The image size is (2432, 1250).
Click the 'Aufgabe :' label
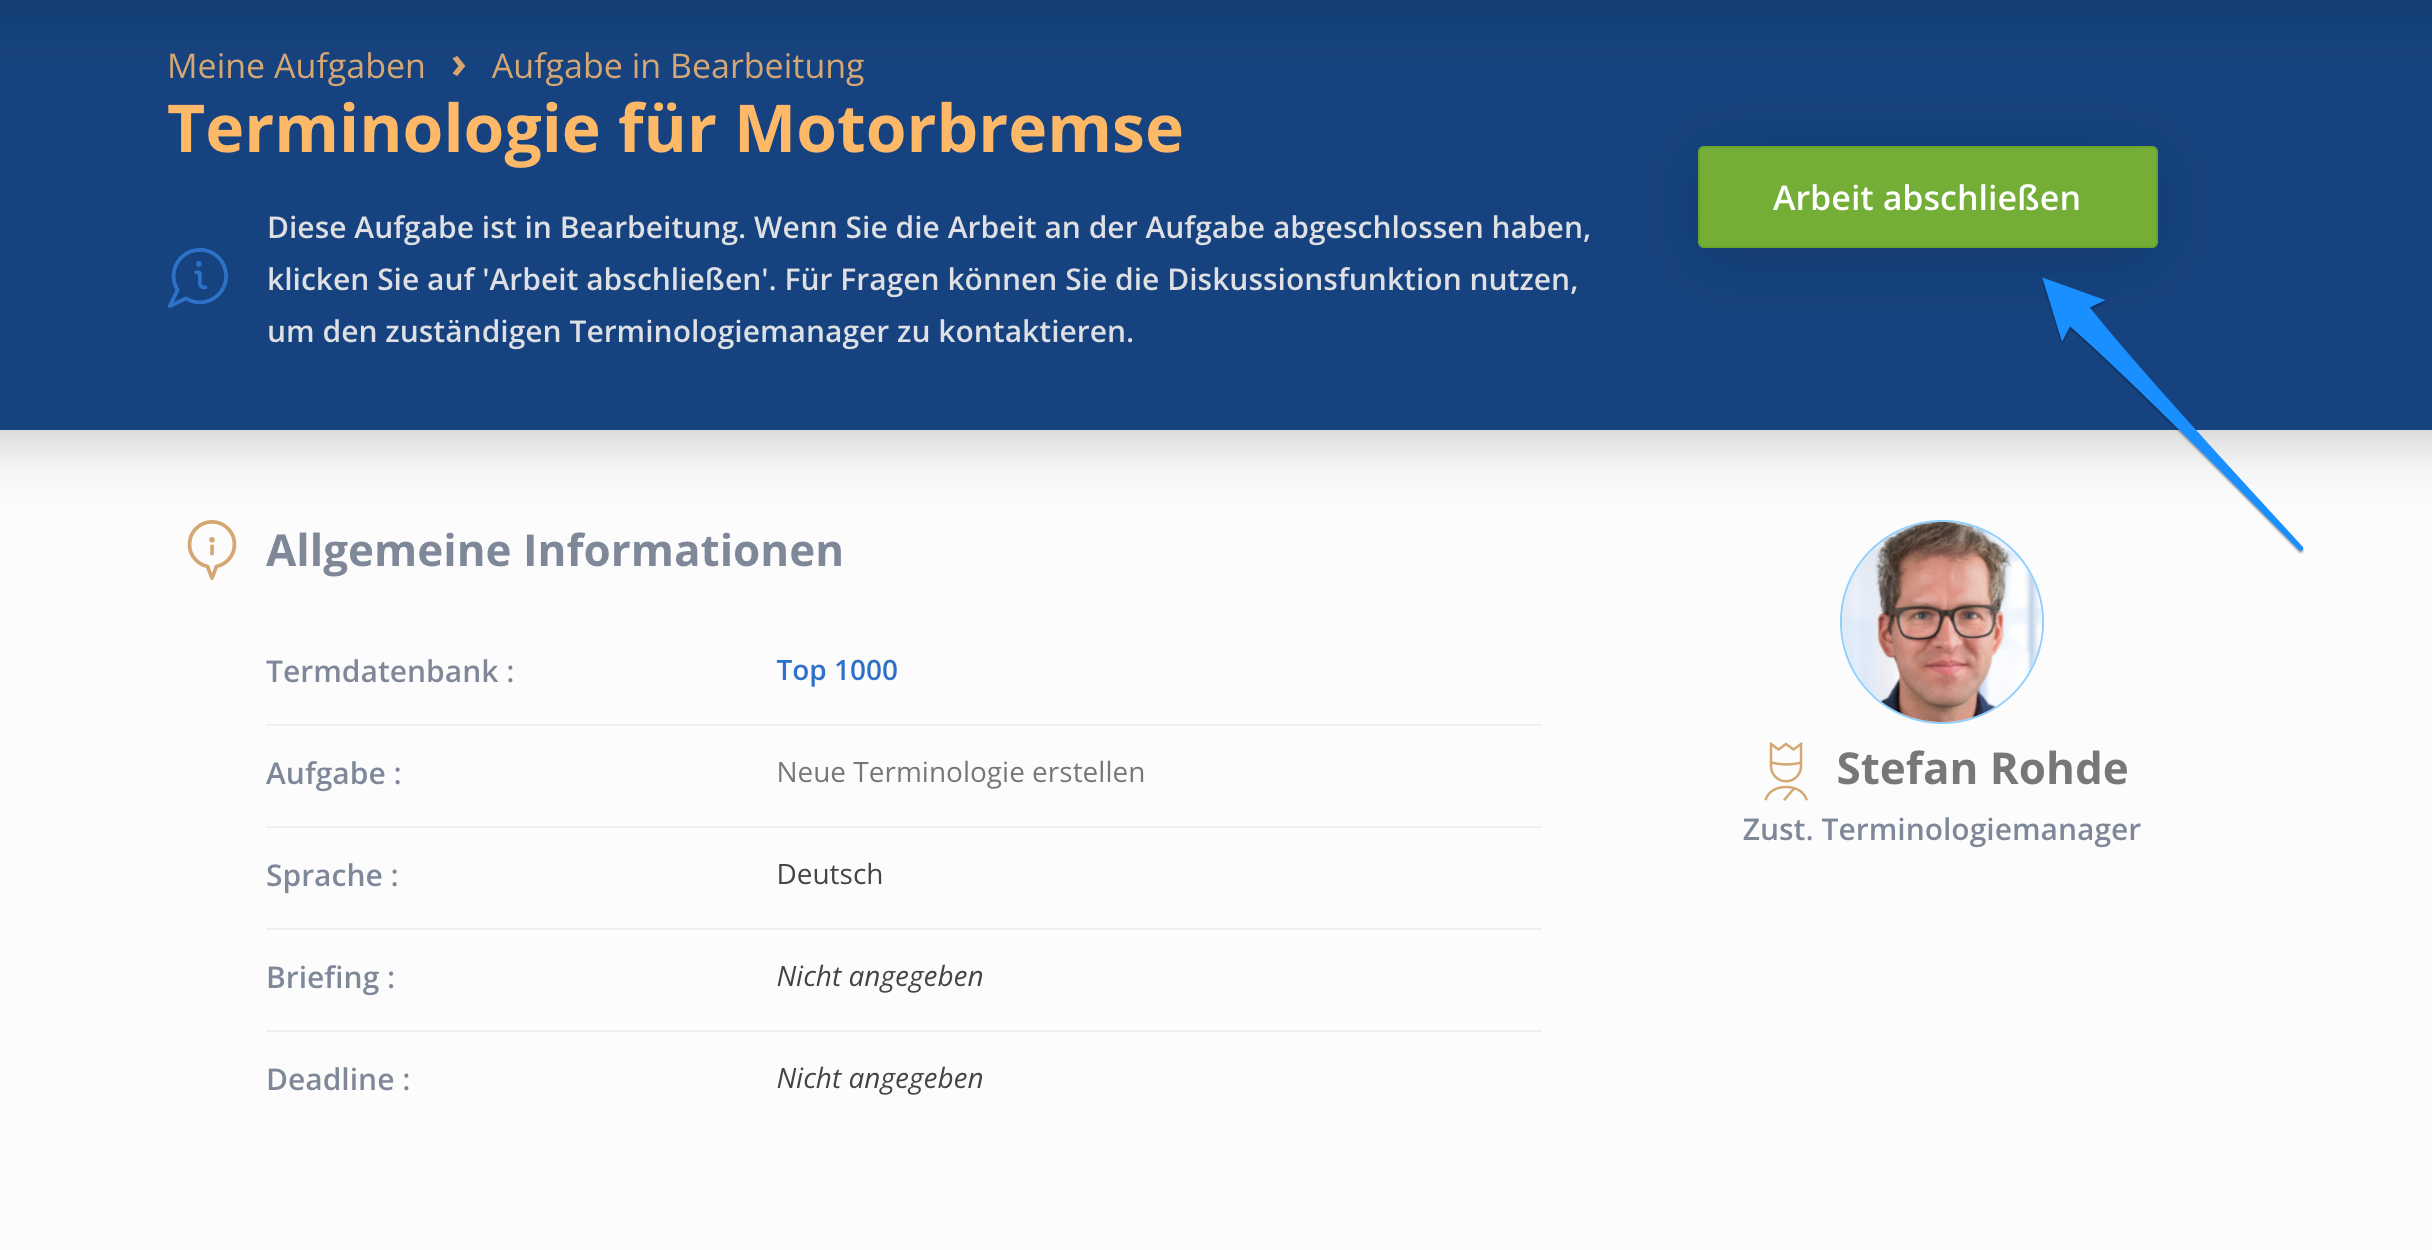click(x=334, y=773)
